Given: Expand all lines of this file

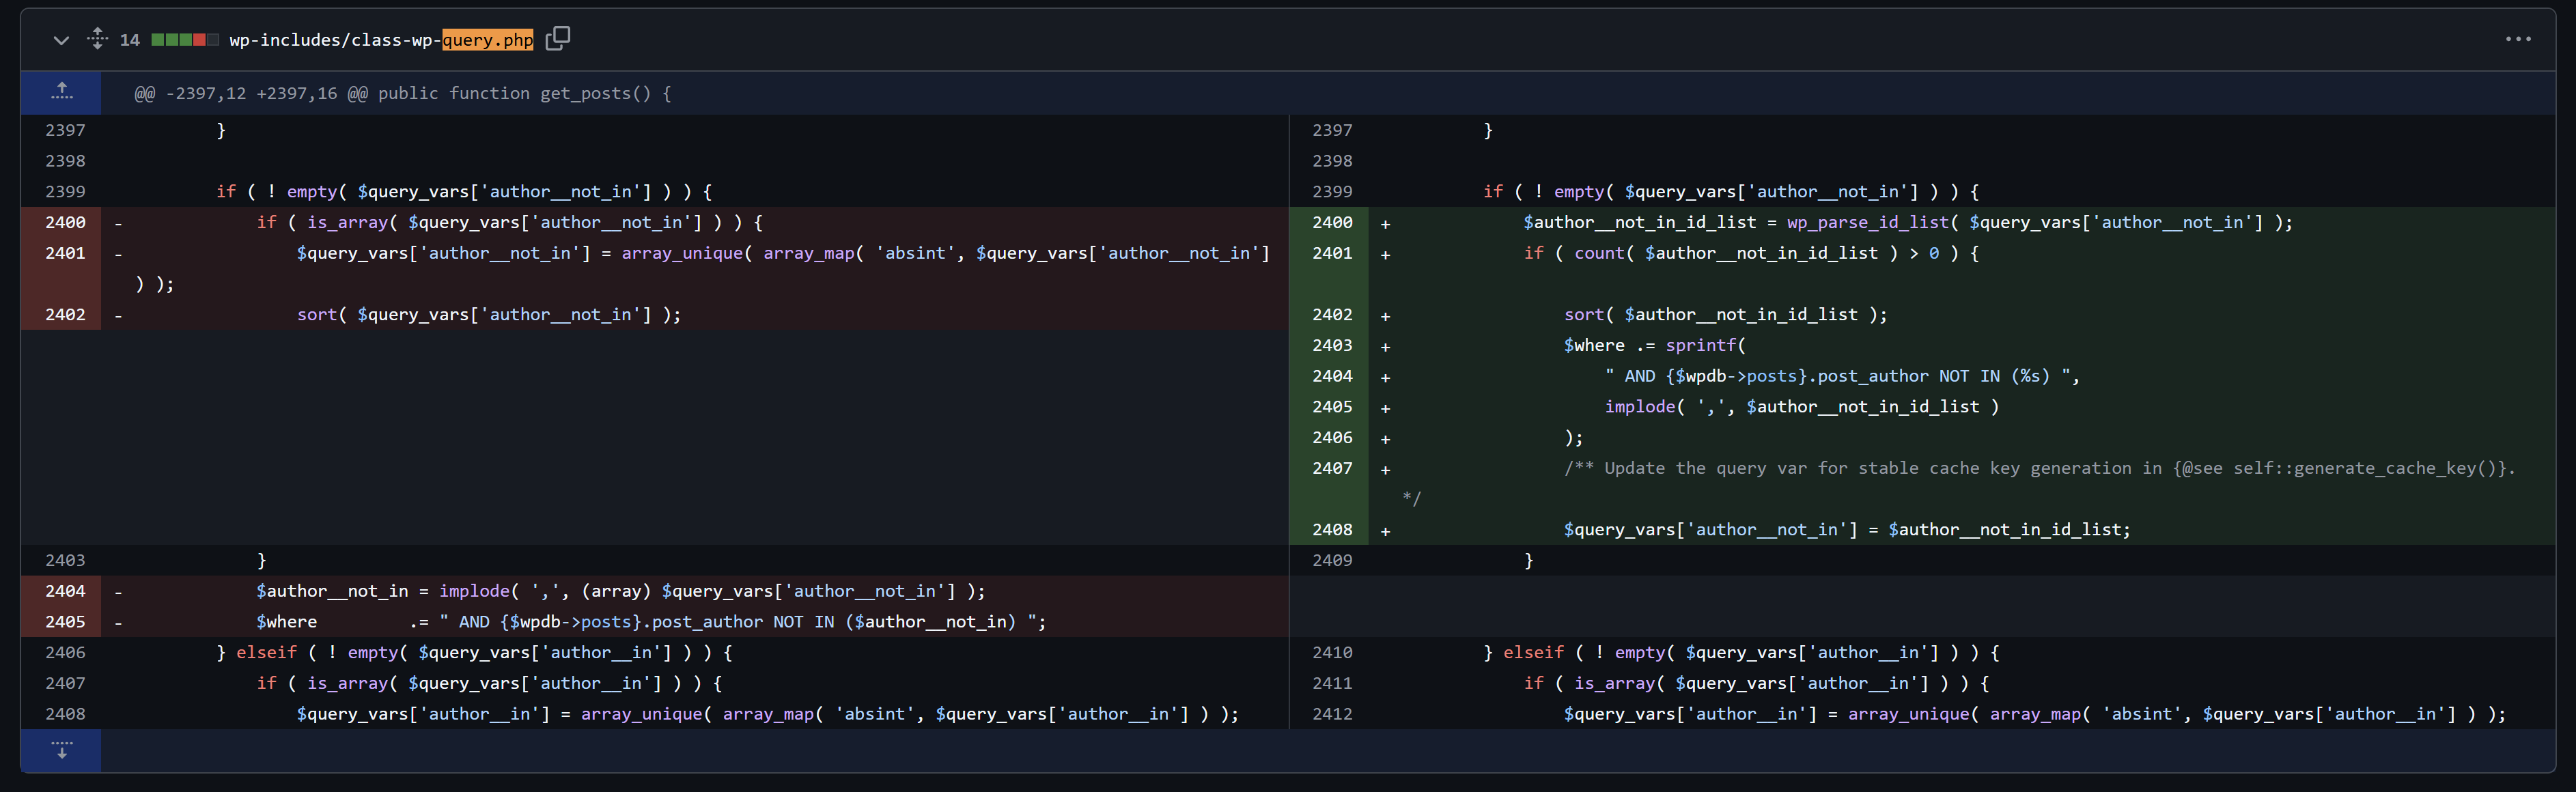Looking at the screenshot, I should (97, 39).
